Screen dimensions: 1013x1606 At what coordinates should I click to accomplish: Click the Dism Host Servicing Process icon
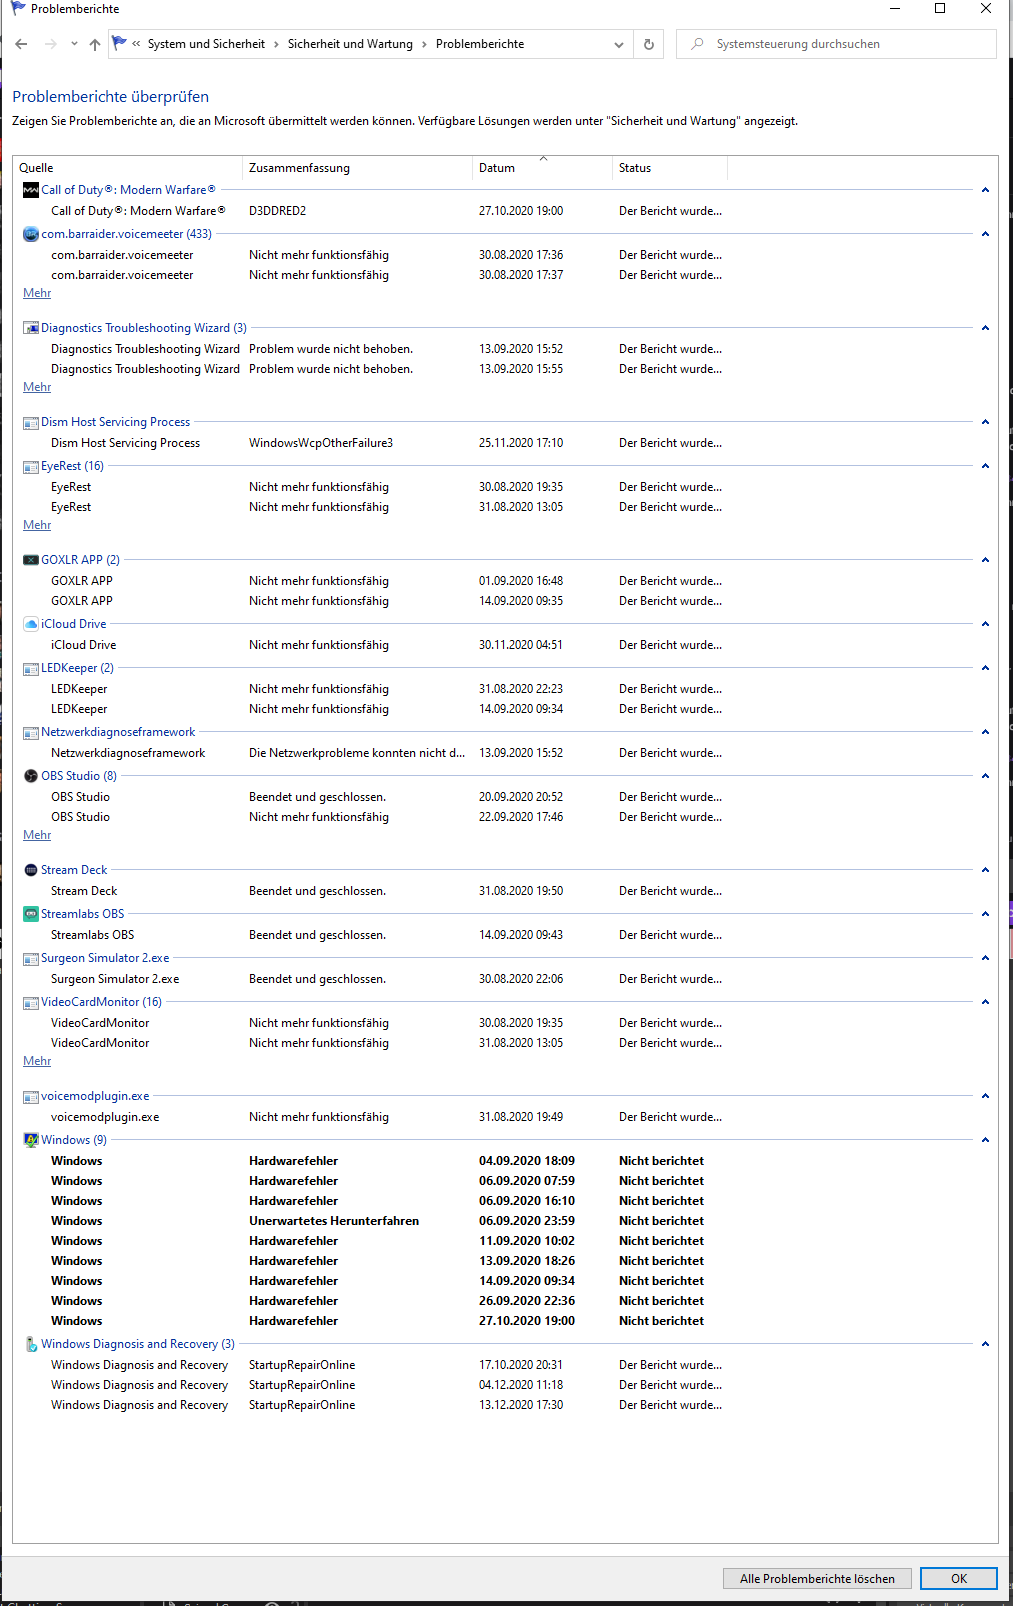pyautogui.click(x=31, y=422)
